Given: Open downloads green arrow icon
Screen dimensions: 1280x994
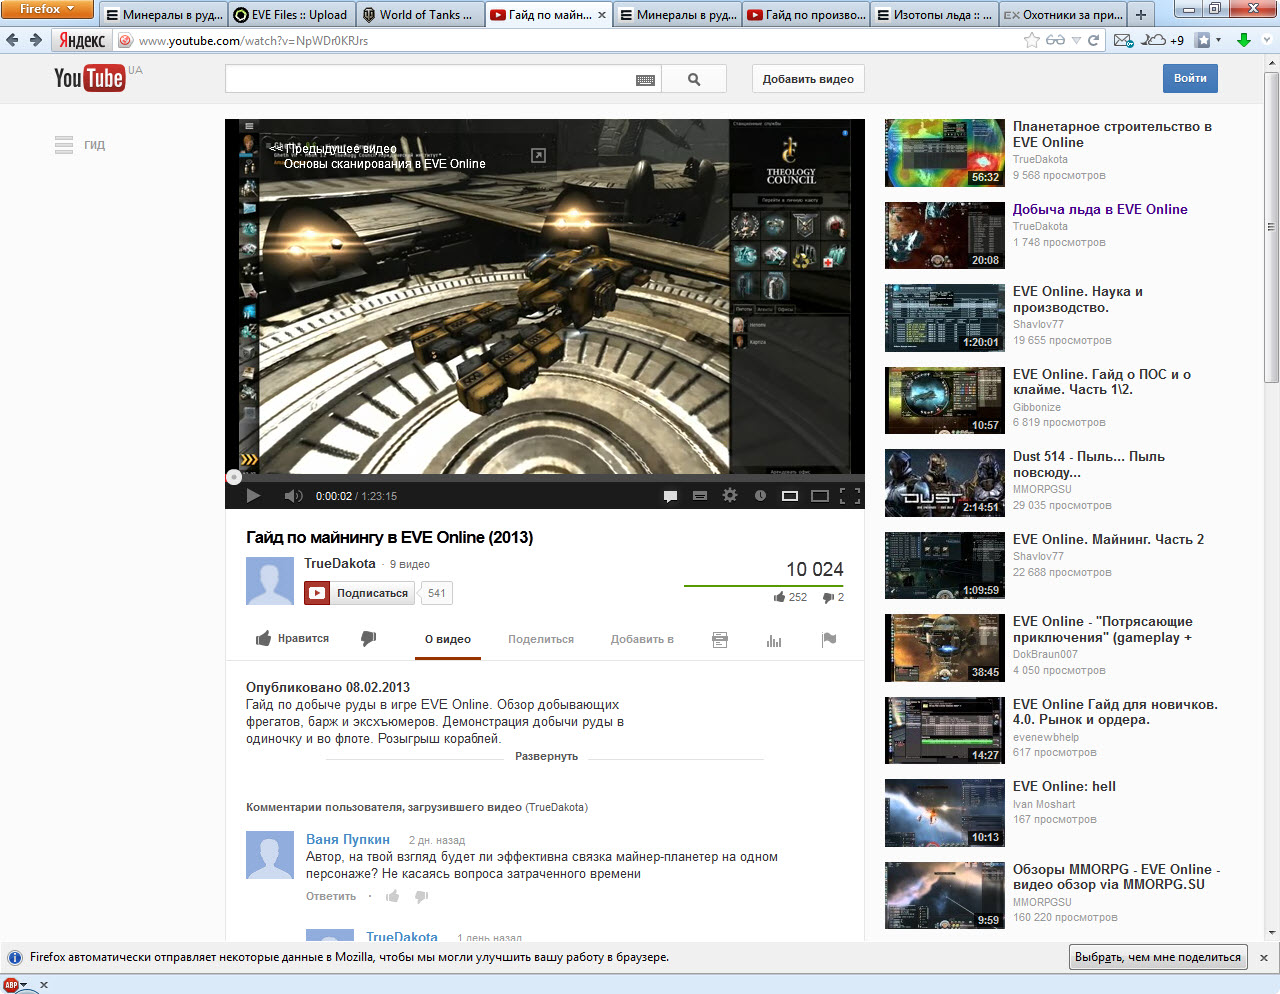Looking at the screenshot, I should [1244, 40].
